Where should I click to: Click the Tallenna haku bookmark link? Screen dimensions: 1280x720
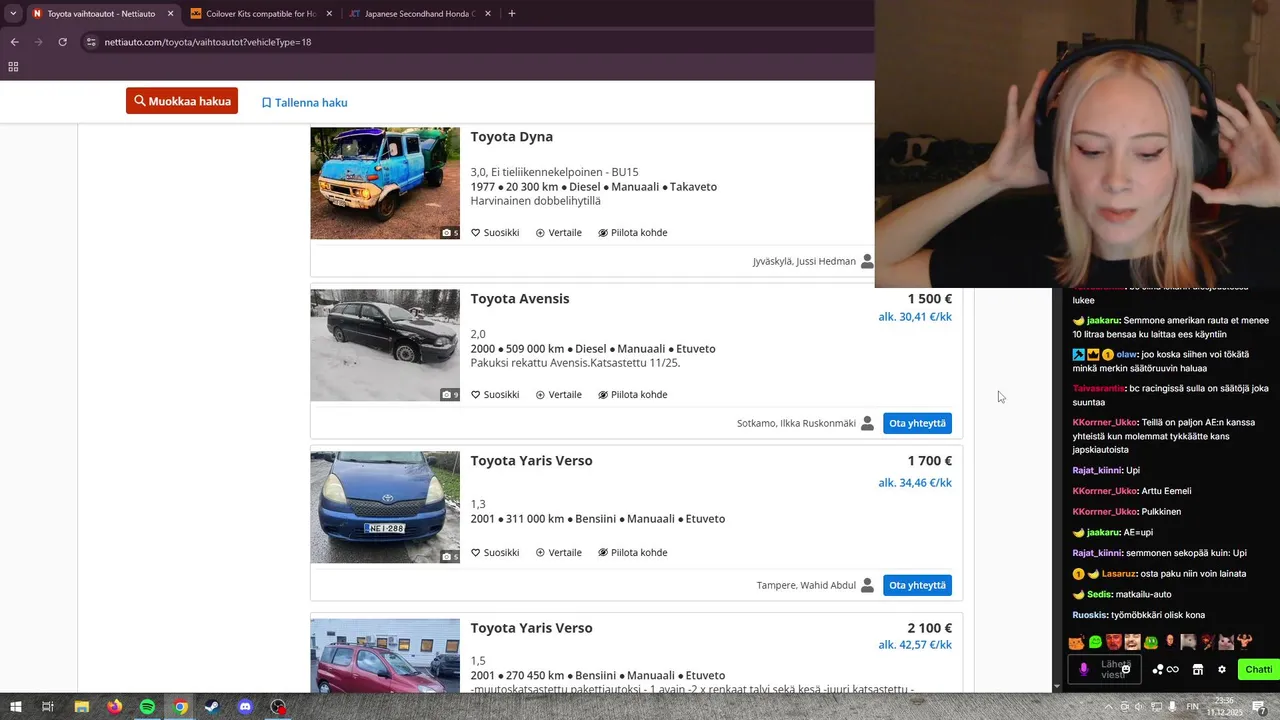click(x=305, y=102)
